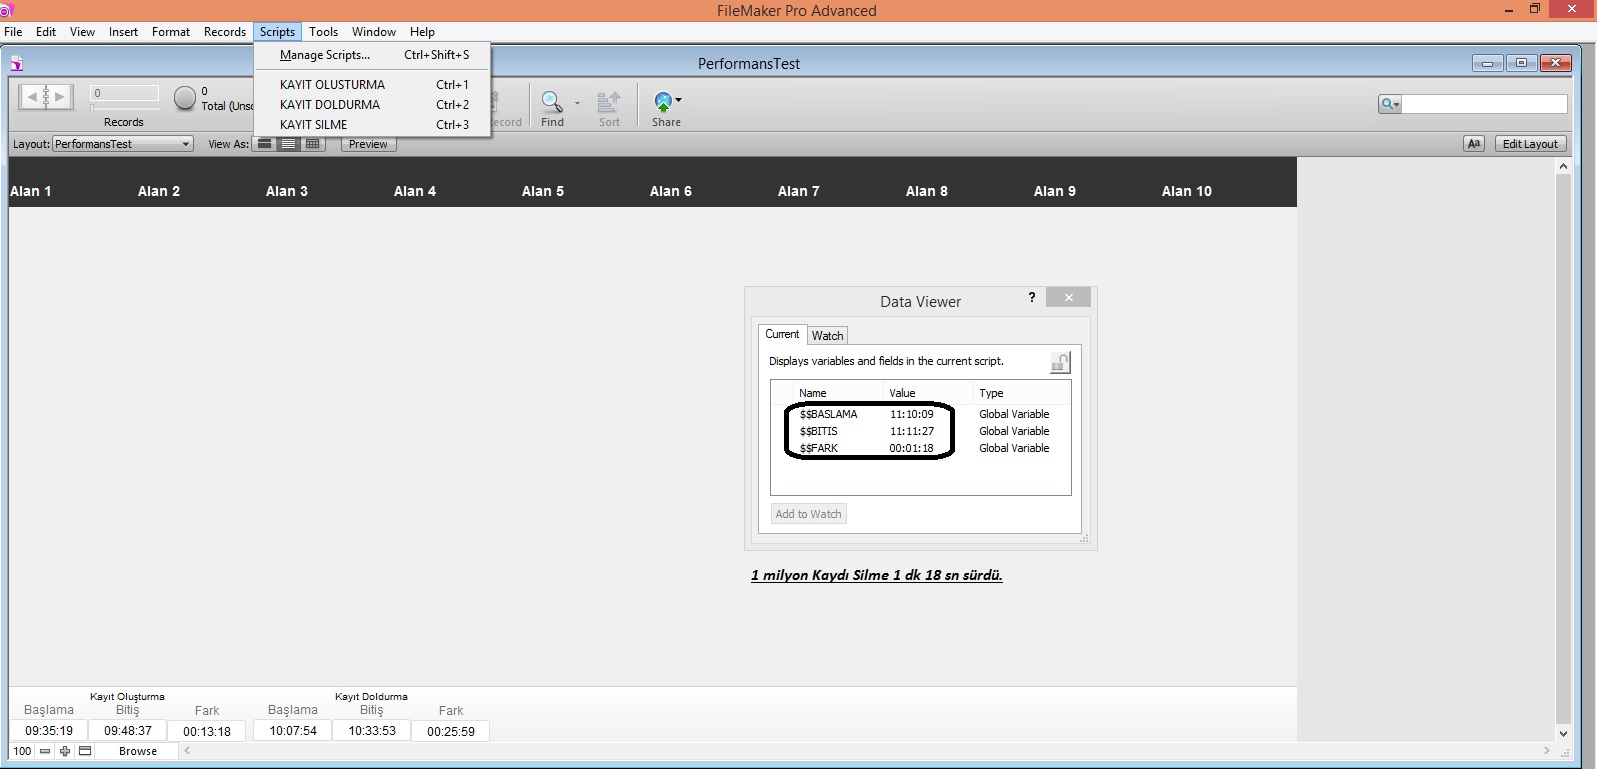Click the lock icon in Data Viewer
The image size is (1597, 769).
tap(1060, 363)
